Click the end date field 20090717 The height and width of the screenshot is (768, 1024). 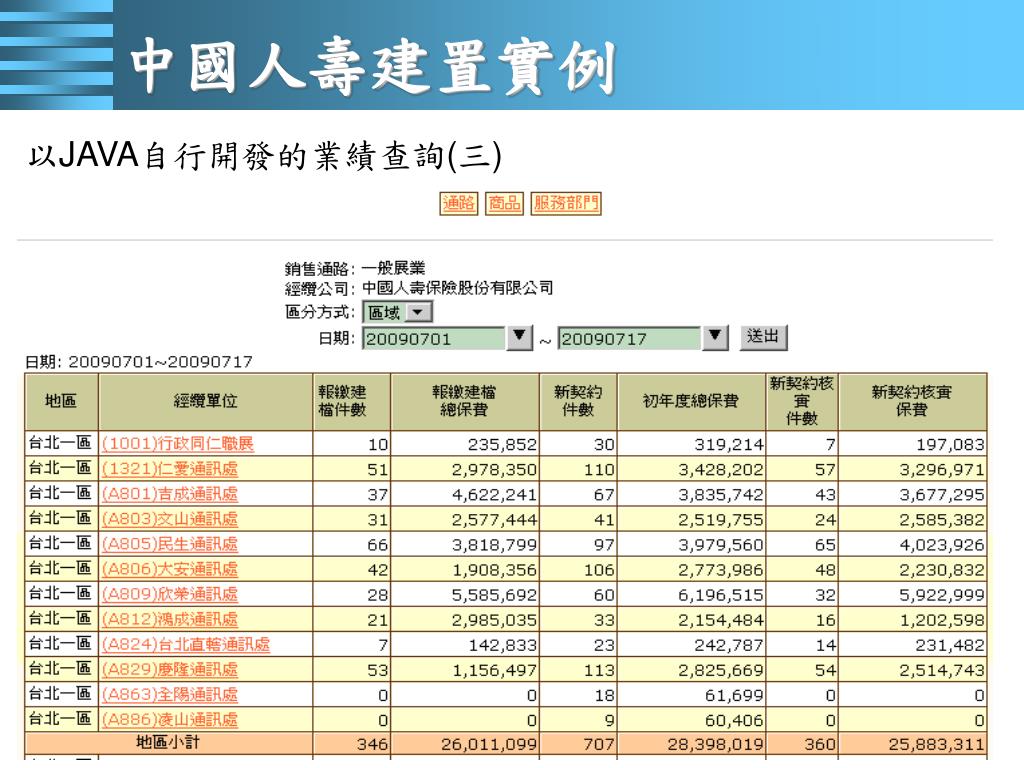pyautogui.click(x=630, y=338)
